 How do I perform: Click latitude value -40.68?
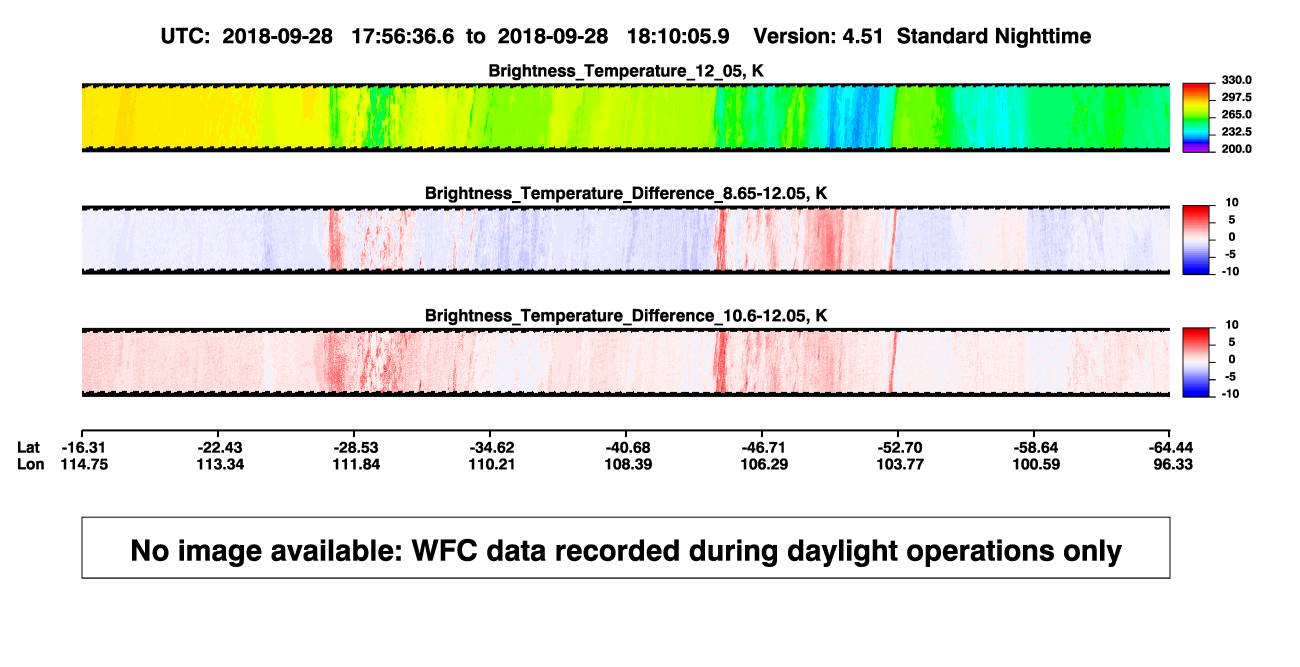click(630, 447)
